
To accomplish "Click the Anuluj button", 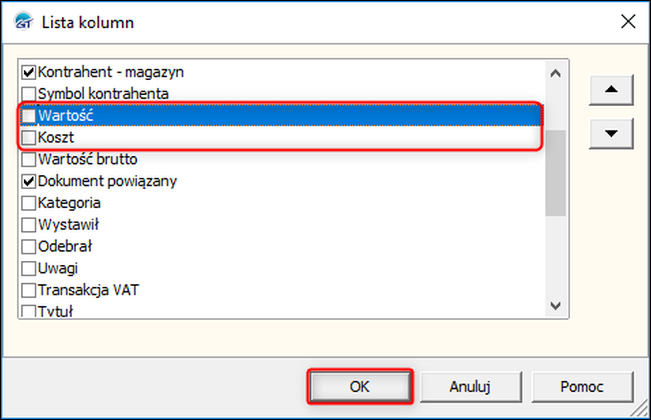I will [x=470, y=387].
